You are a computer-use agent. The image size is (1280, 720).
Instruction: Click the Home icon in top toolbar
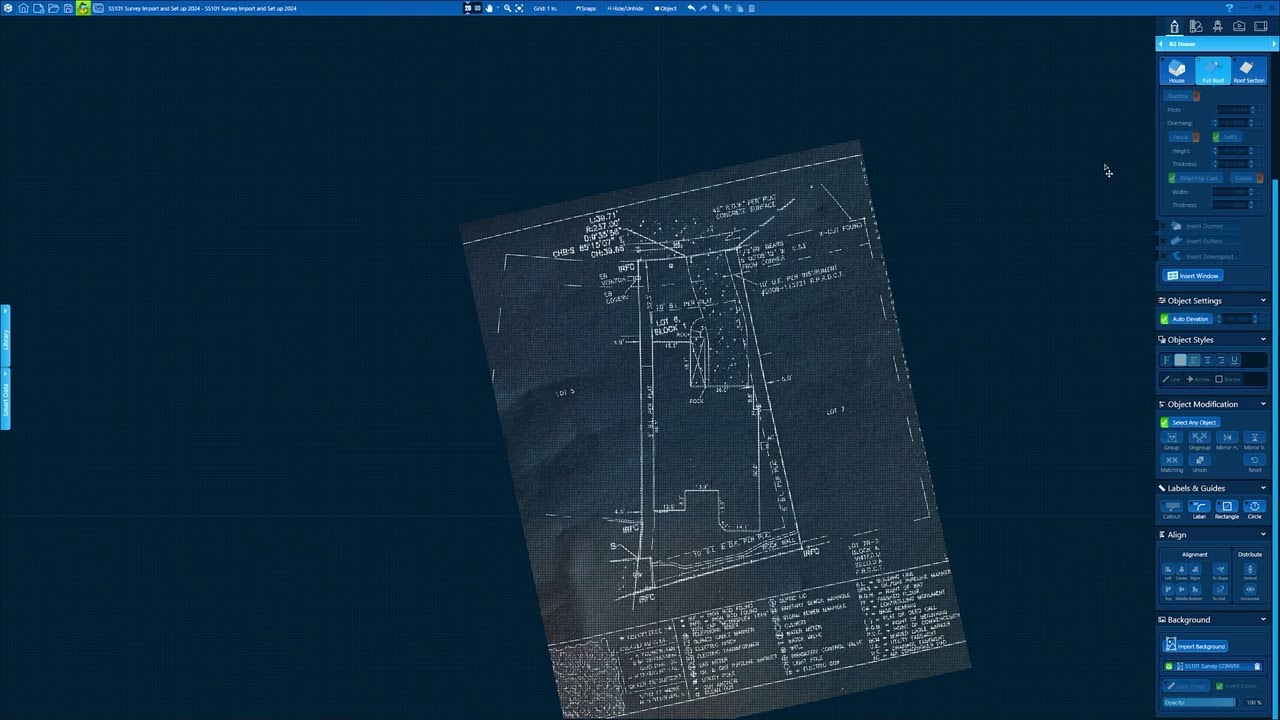point(23,8)
